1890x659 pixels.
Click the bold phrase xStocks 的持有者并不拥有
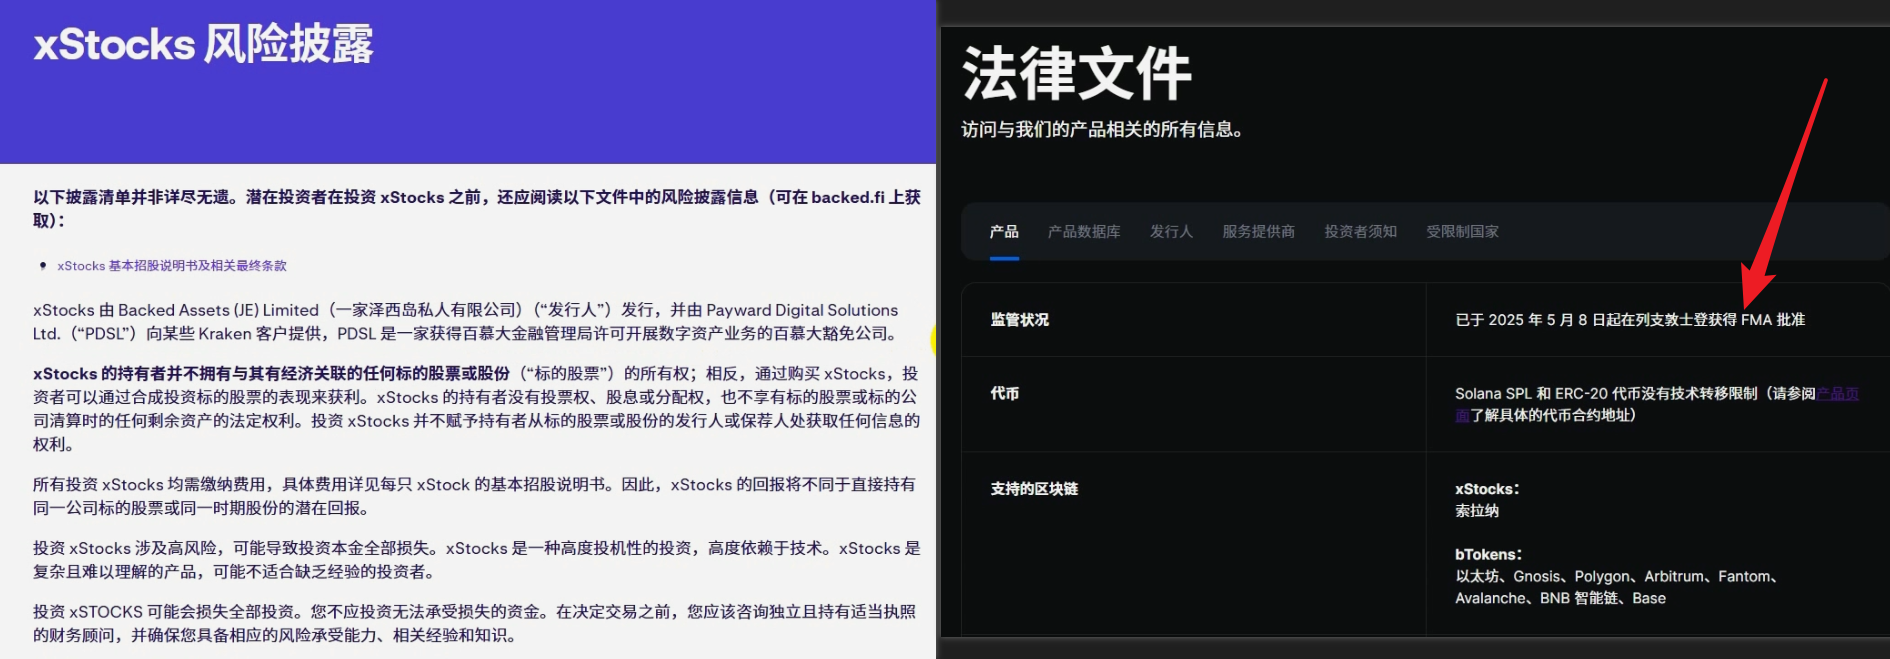click(x=271, y=374)
